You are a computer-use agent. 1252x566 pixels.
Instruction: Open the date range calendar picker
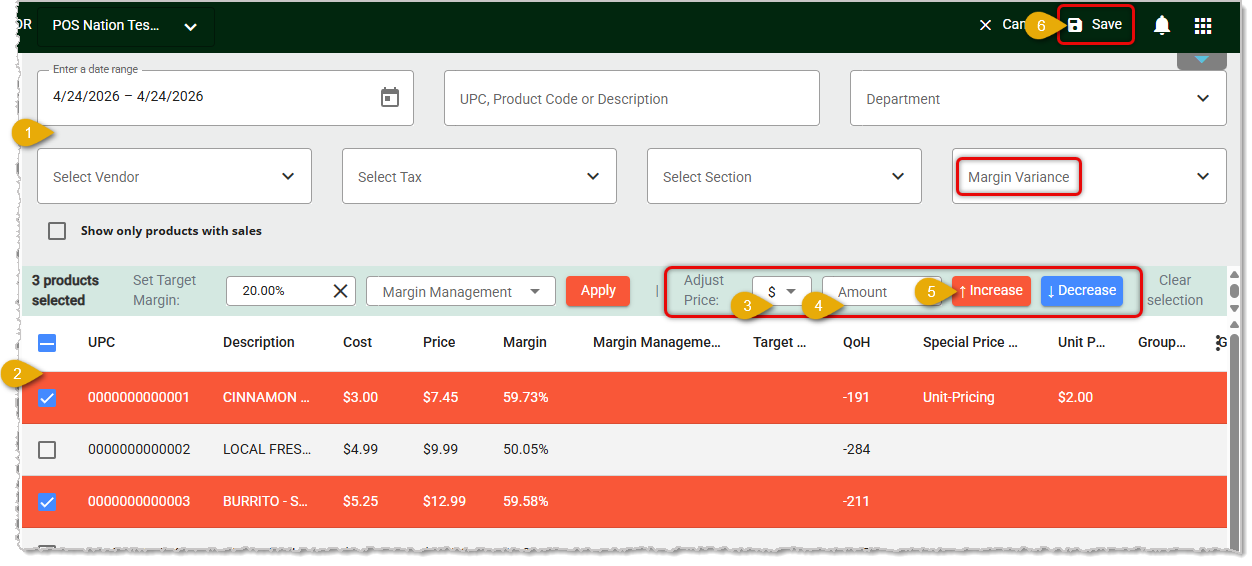click(x=390, y=97)
